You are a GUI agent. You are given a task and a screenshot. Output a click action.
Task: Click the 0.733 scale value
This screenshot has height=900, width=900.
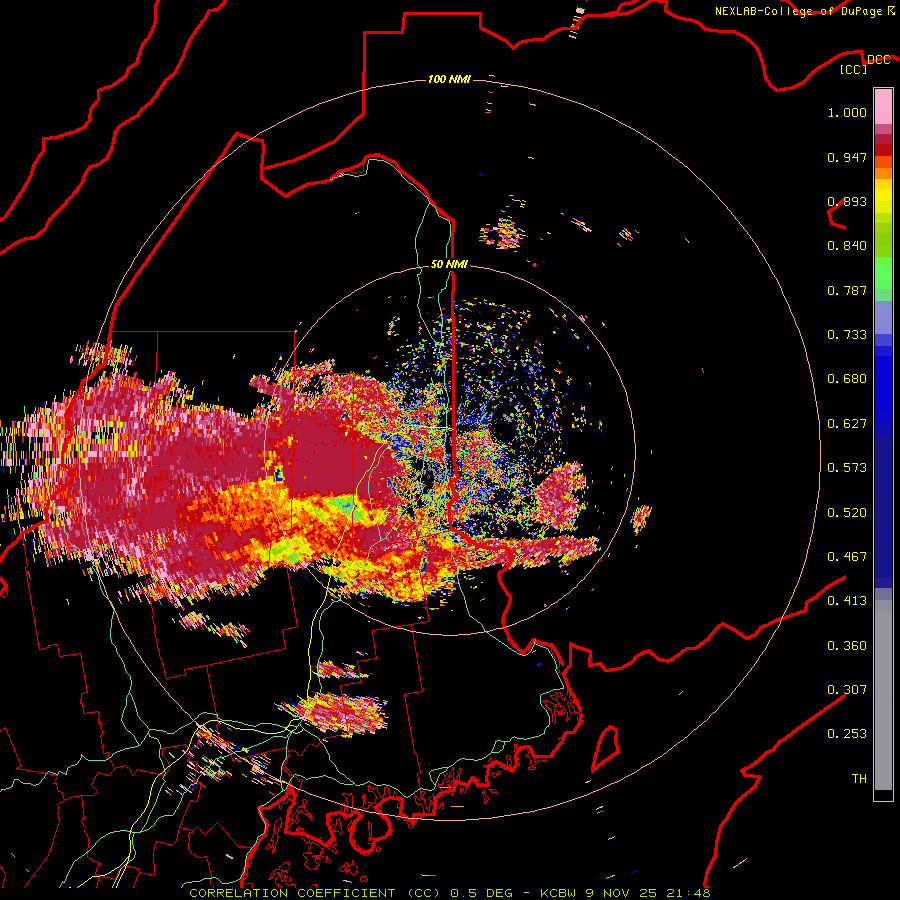(847, 335)
